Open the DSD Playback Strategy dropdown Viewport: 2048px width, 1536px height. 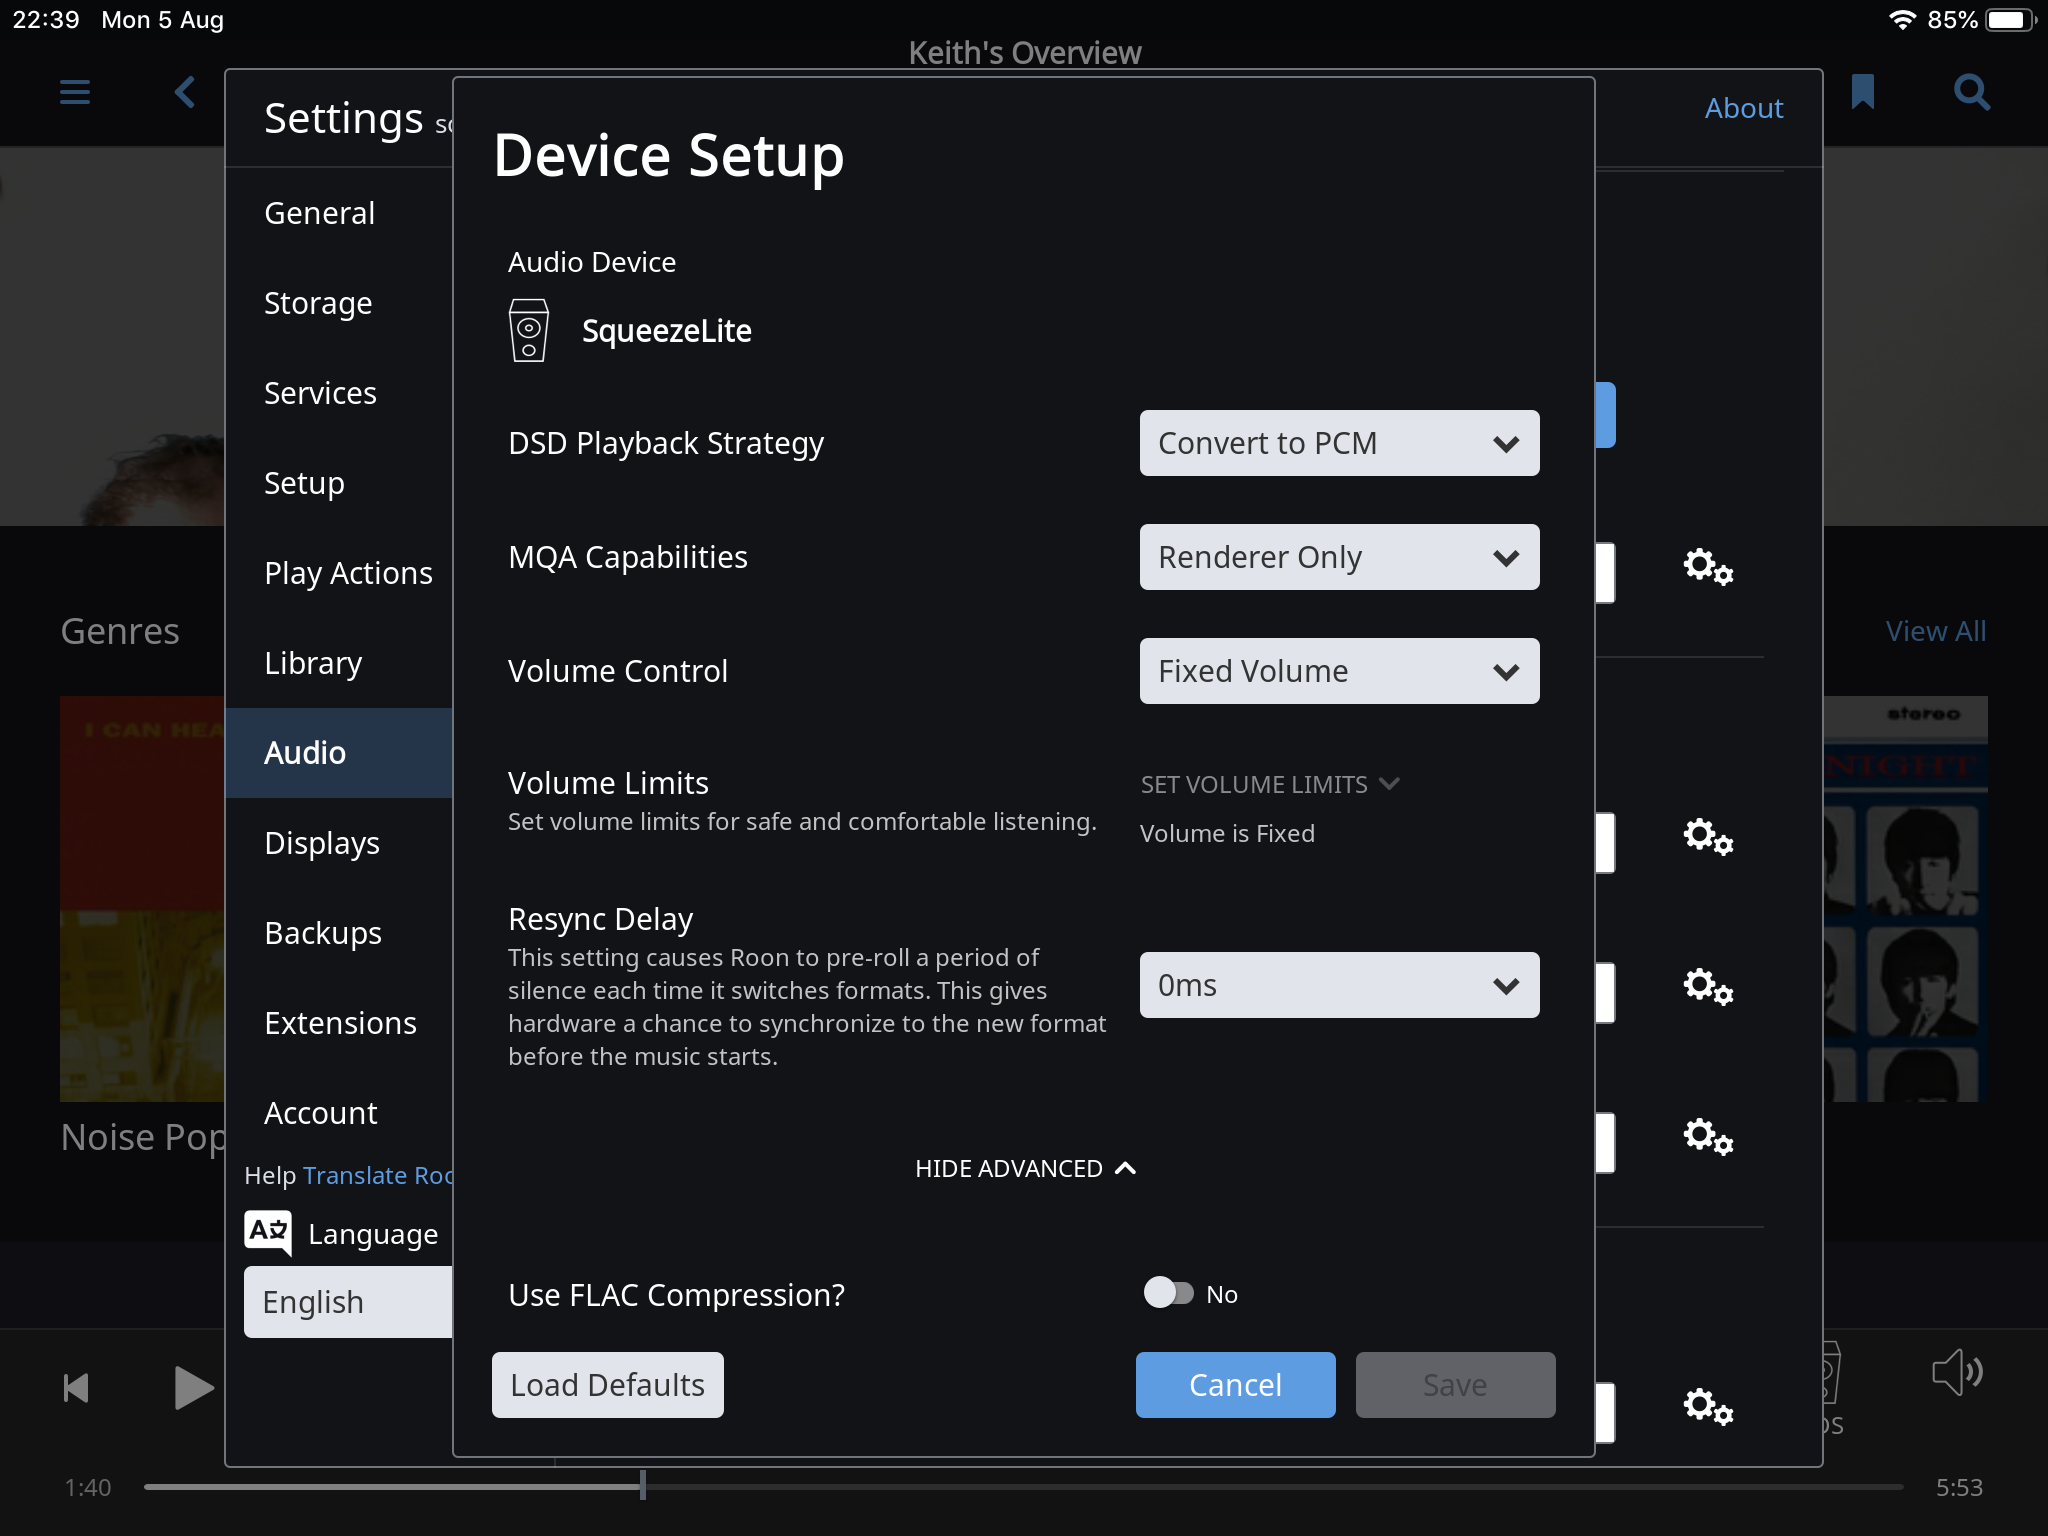[1339, 443]
